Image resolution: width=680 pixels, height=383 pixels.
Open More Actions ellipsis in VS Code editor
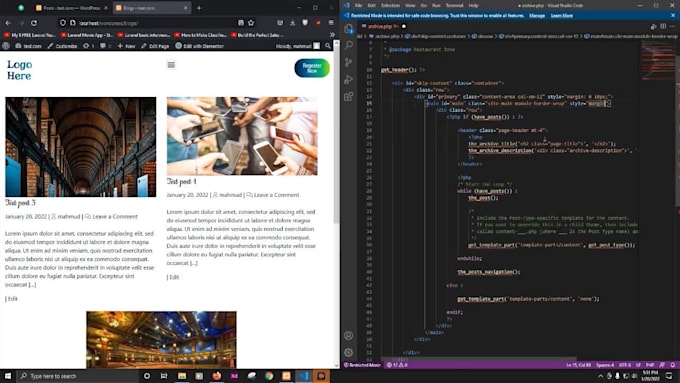[673, 26]
